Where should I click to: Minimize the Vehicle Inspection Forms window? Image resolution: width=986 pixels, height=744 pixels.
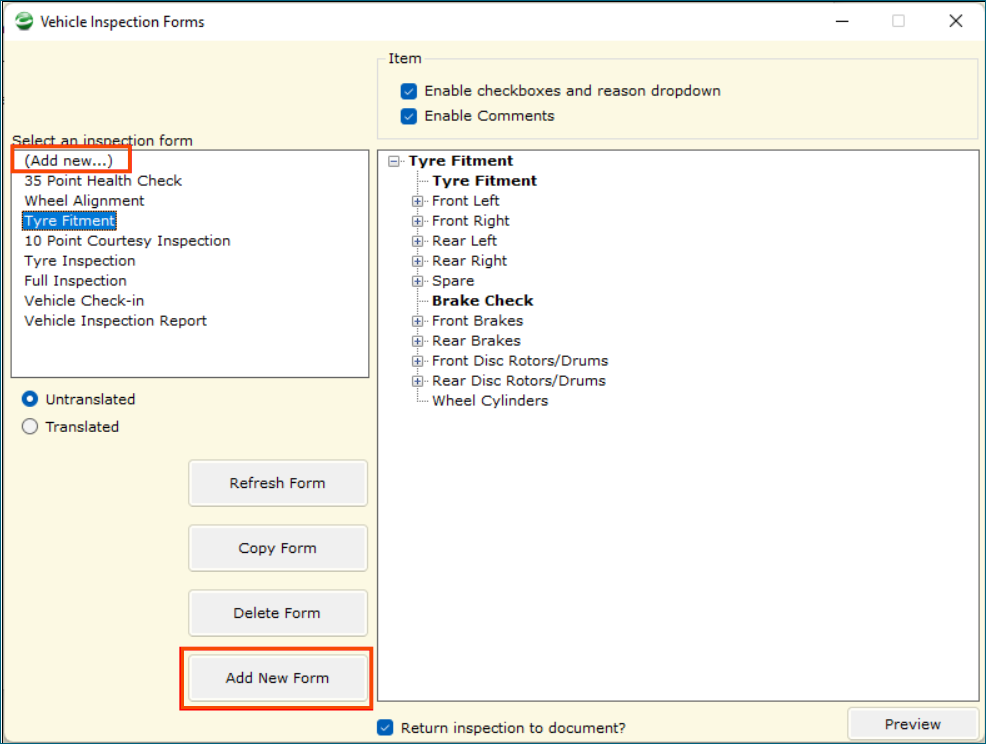[x=842, y=21]
